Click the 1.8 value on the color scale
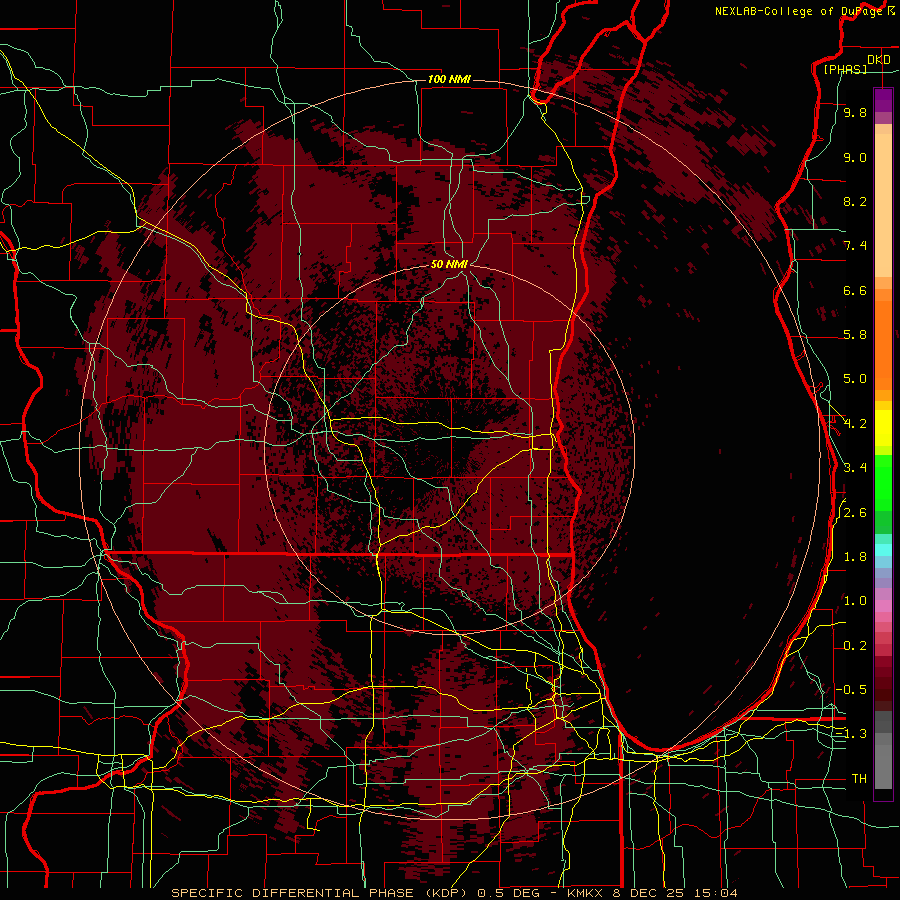 pos(855,557)
